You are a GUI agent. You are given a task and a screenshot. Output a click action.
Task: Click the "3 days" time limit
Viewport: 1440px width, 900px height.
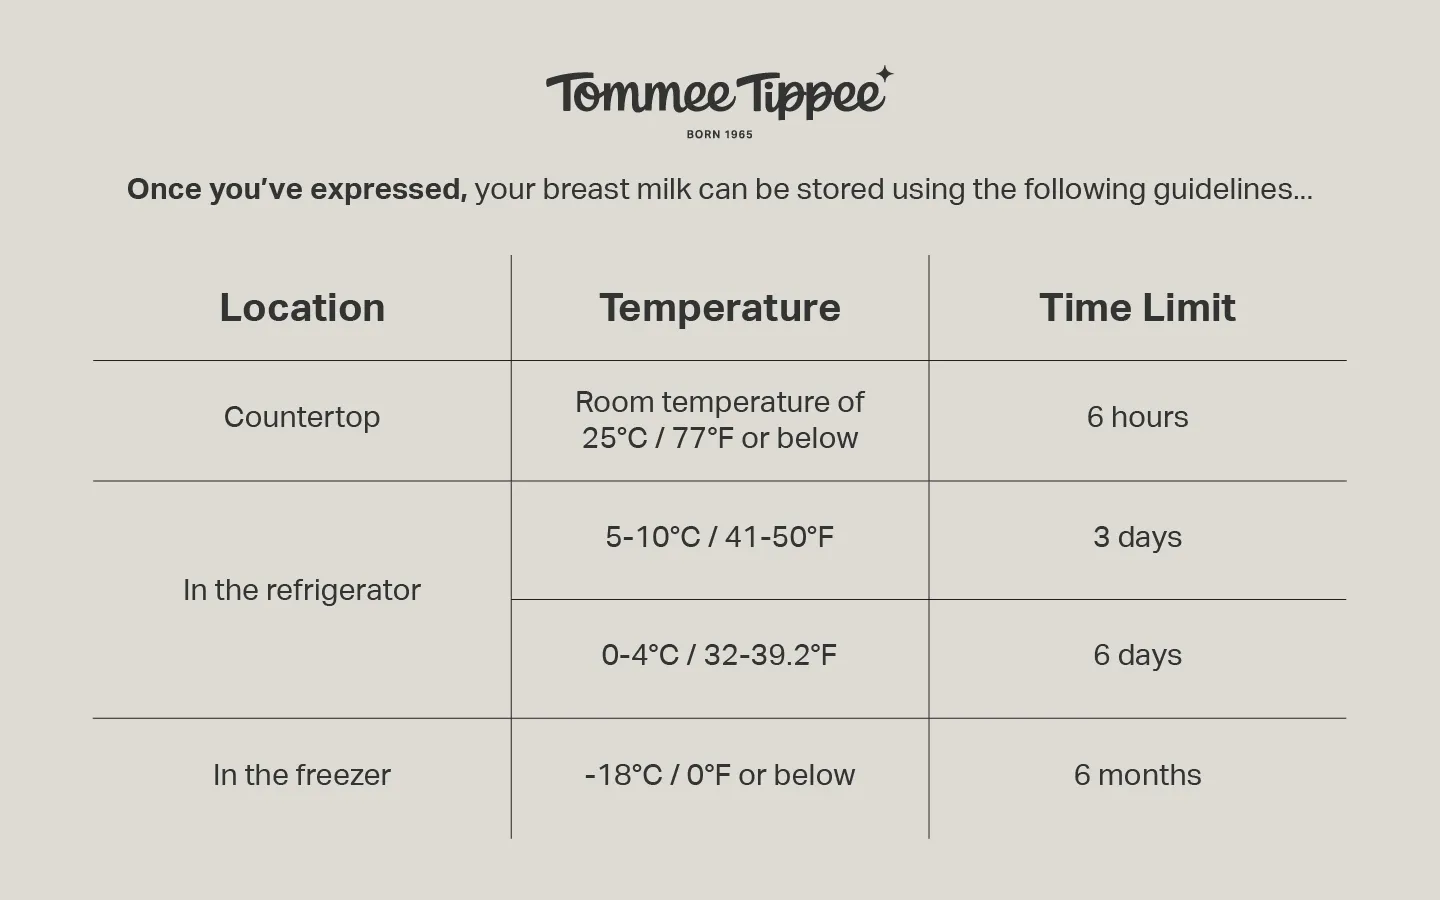(x=1137, y=537)
